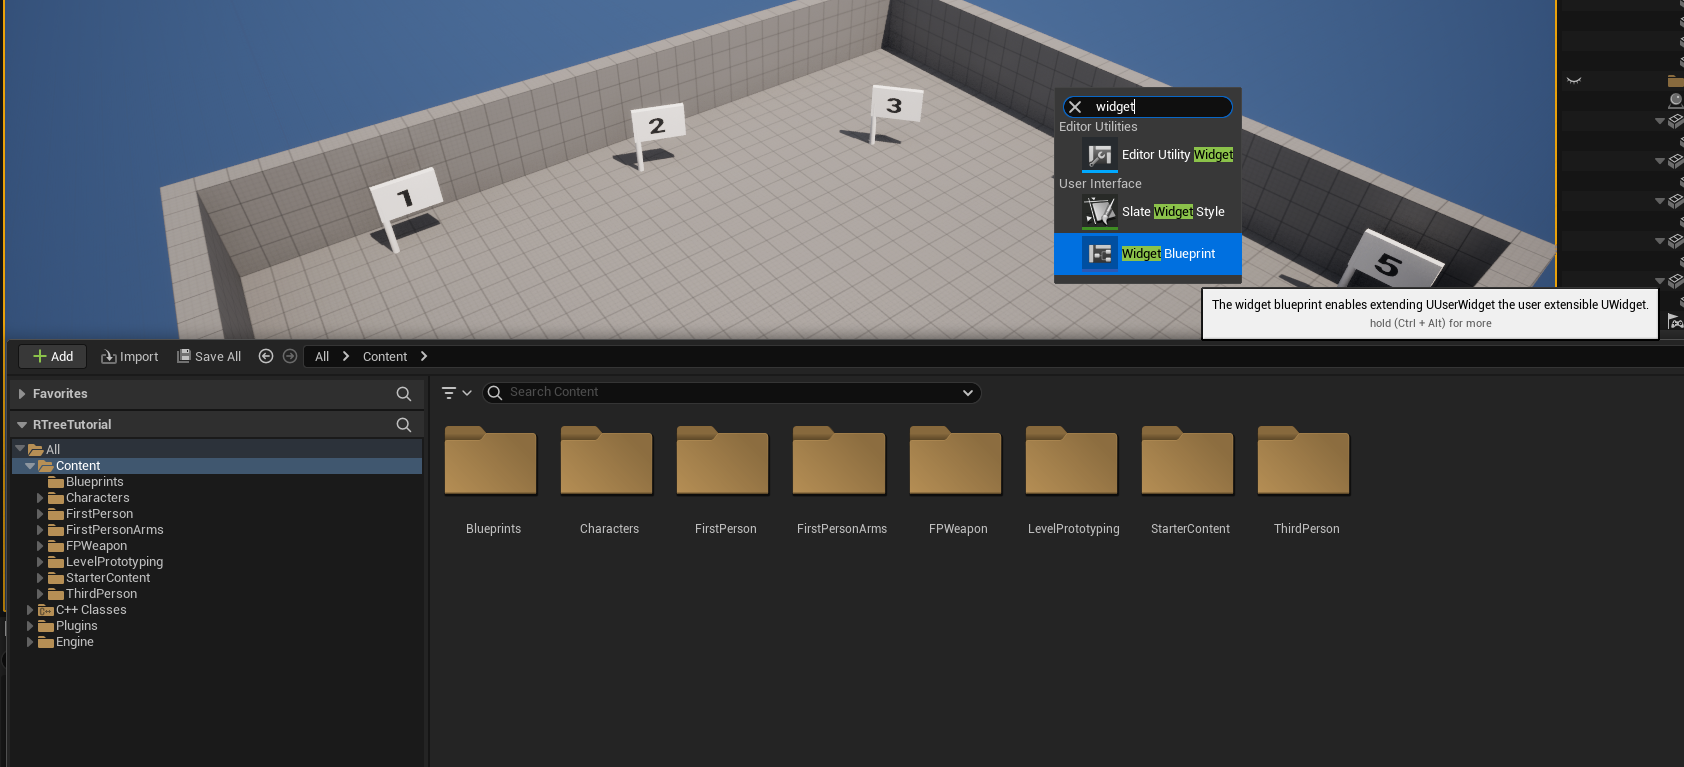The width and height of the screenshot is (1684, 767).
Task: Select the FirstPerson folder thumbnail
Action: 723,461
